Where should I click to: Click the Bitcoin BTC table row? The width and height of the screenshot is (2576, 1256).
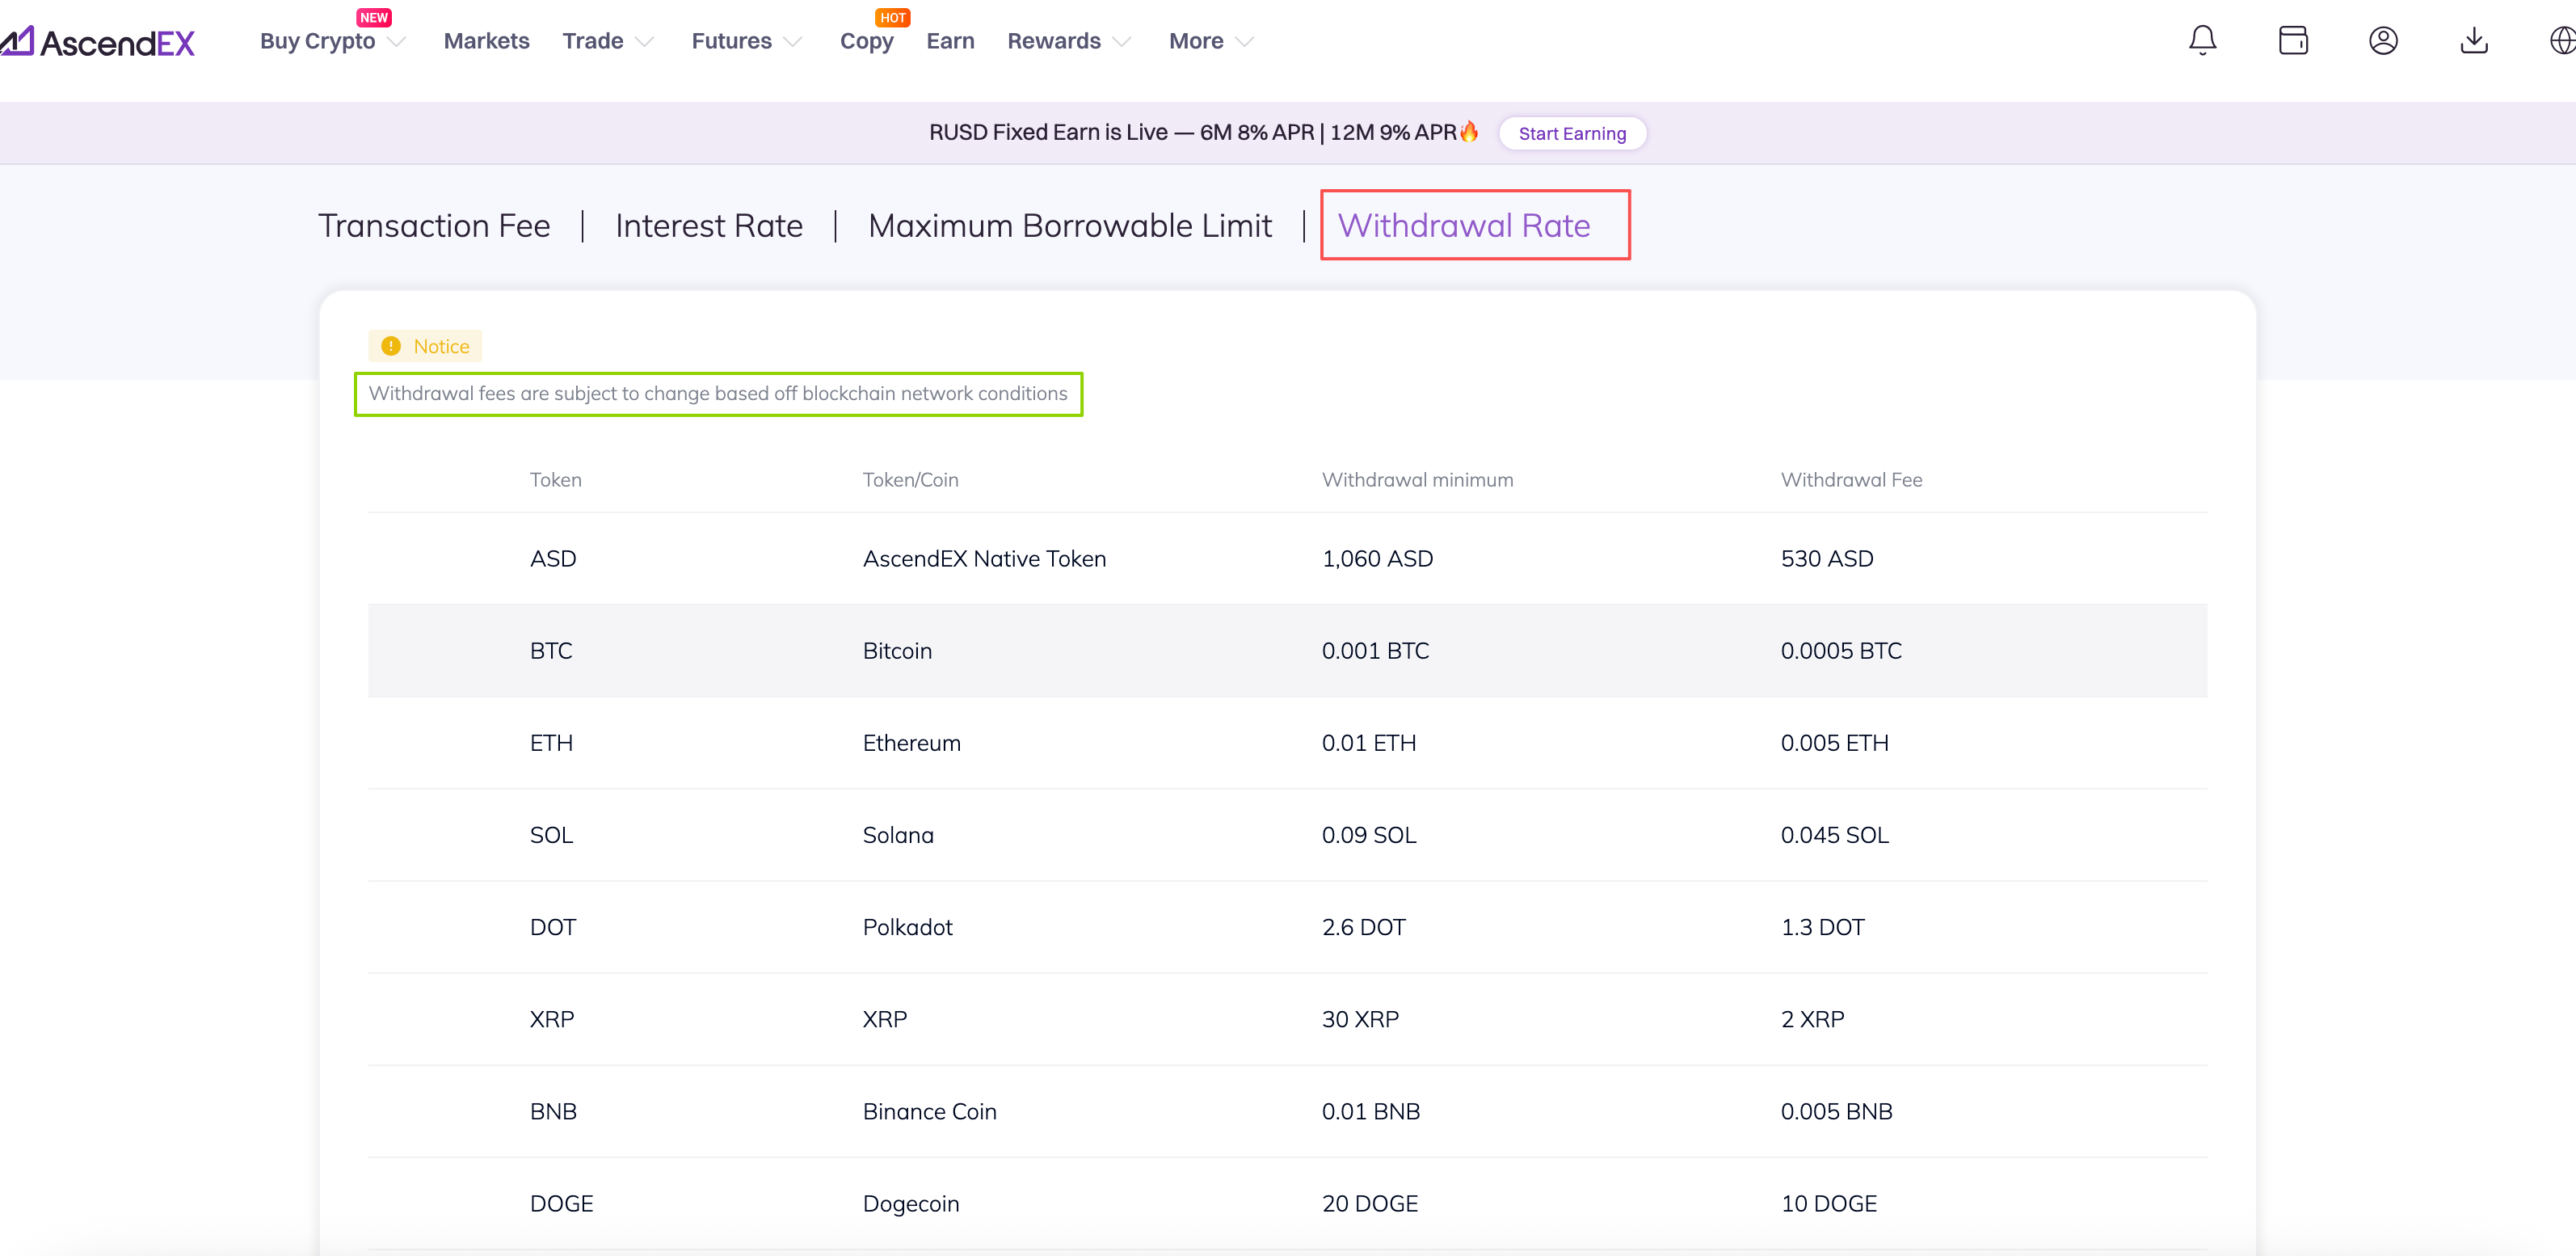(1287, 651)
